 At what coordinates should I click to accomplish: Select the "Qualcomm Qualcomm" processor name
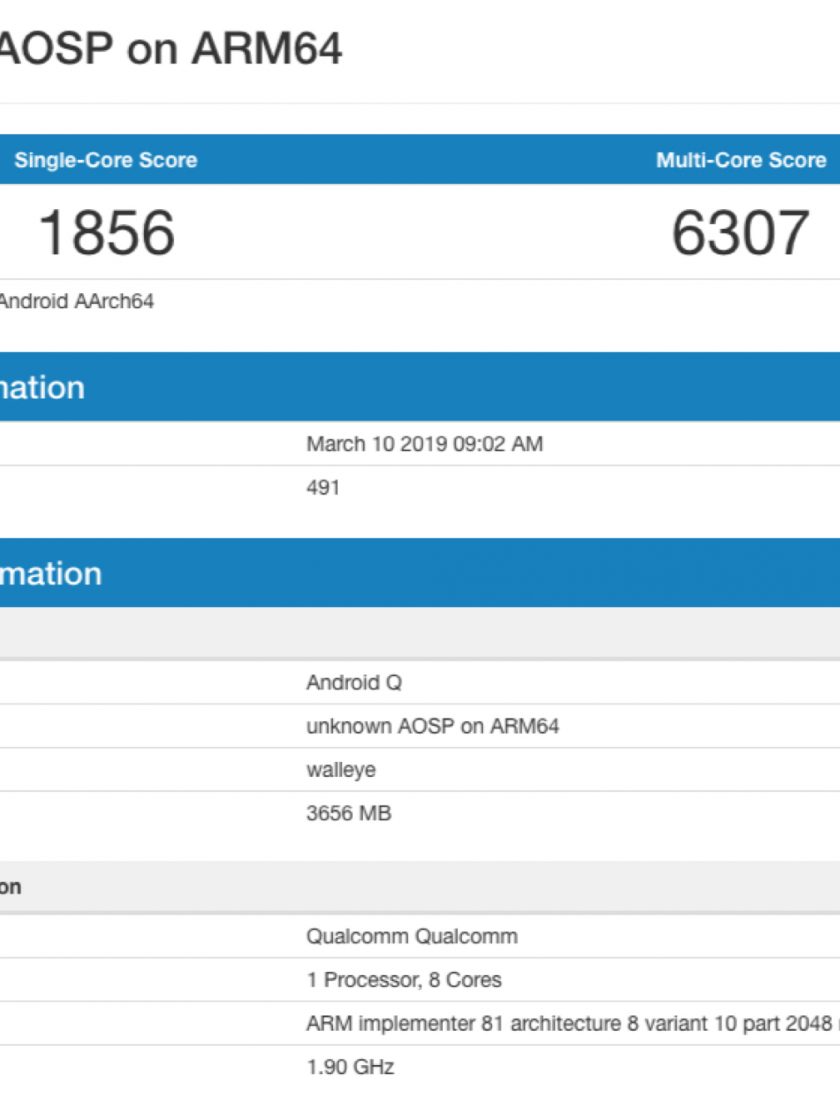click(x=412, y=937)
